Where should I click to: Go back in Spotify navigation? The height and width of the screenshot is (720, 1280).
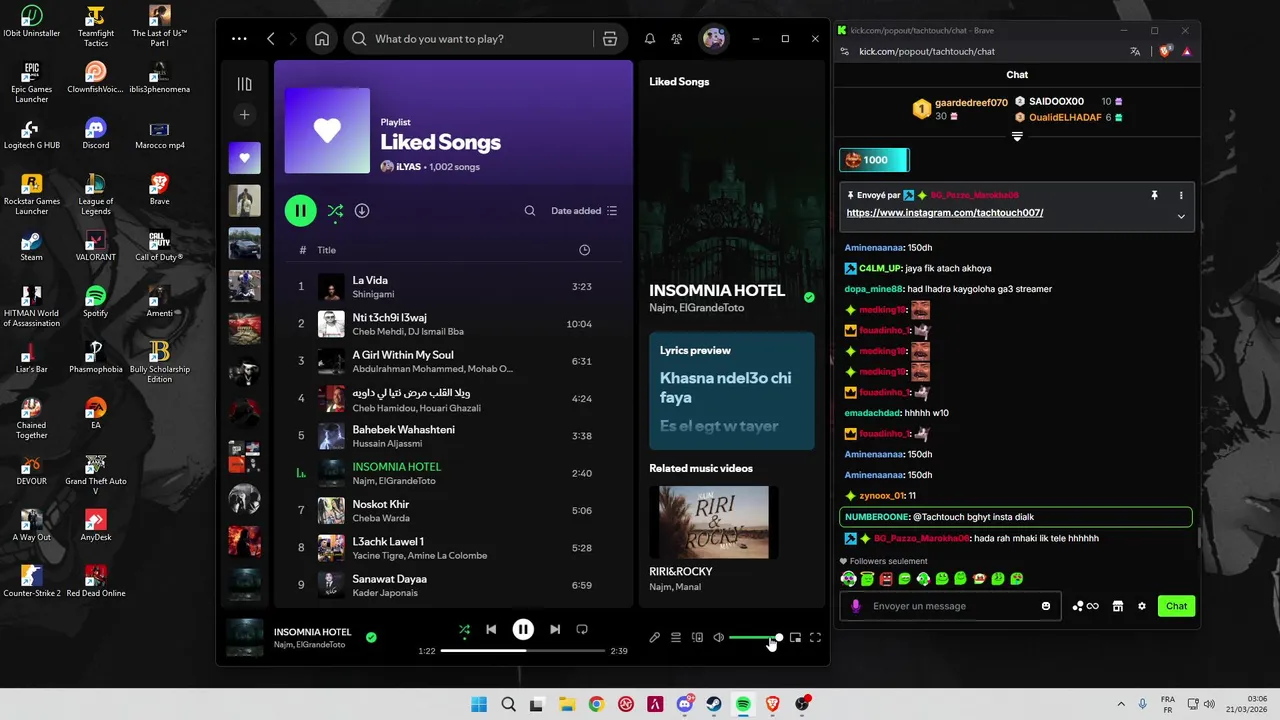coord(271,39)
